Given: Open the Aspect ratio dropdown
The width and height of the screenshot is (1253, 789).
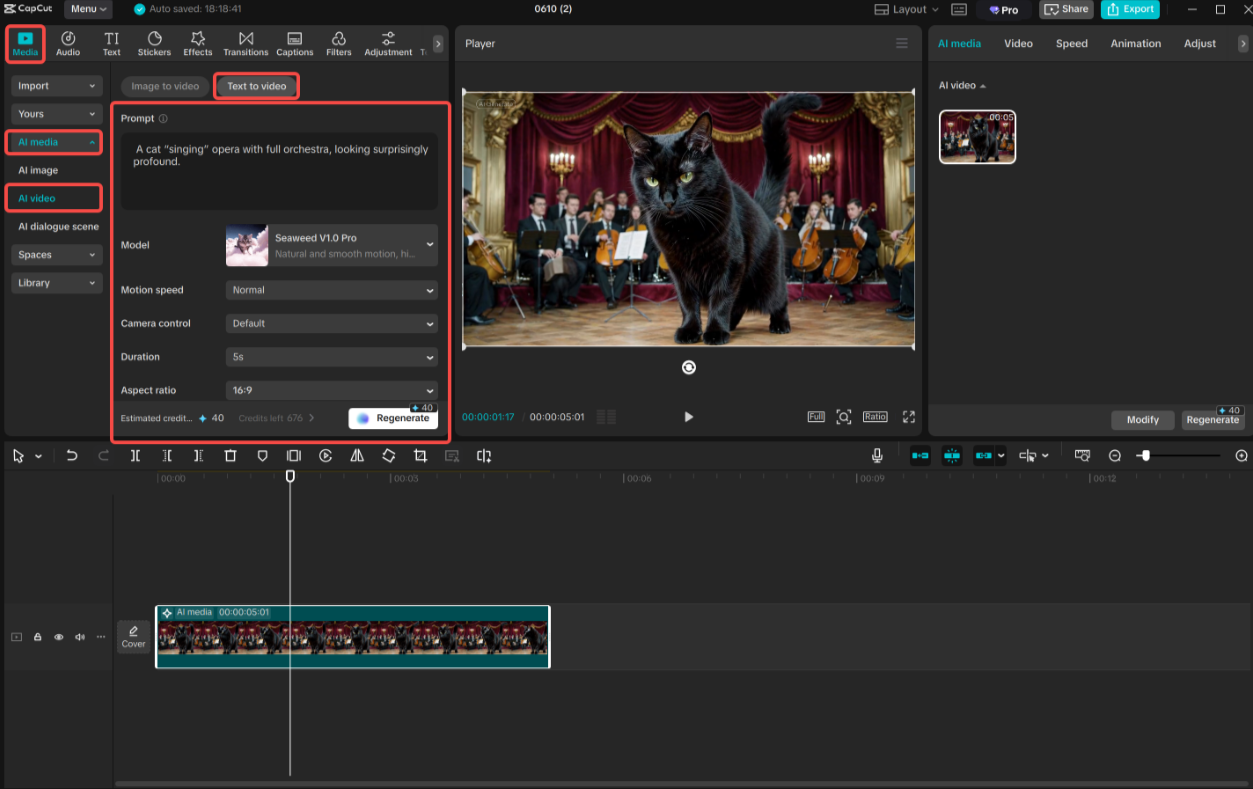Looking at the screenshot, I should [331, 391].
